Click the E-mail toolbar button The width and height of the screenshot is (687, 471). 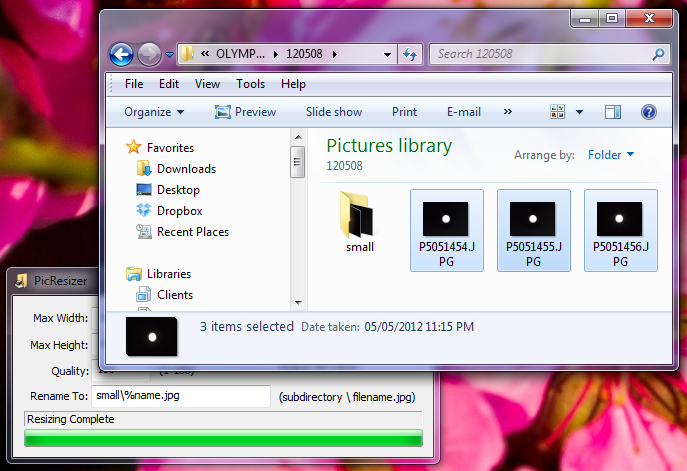[x=464, y=112]
